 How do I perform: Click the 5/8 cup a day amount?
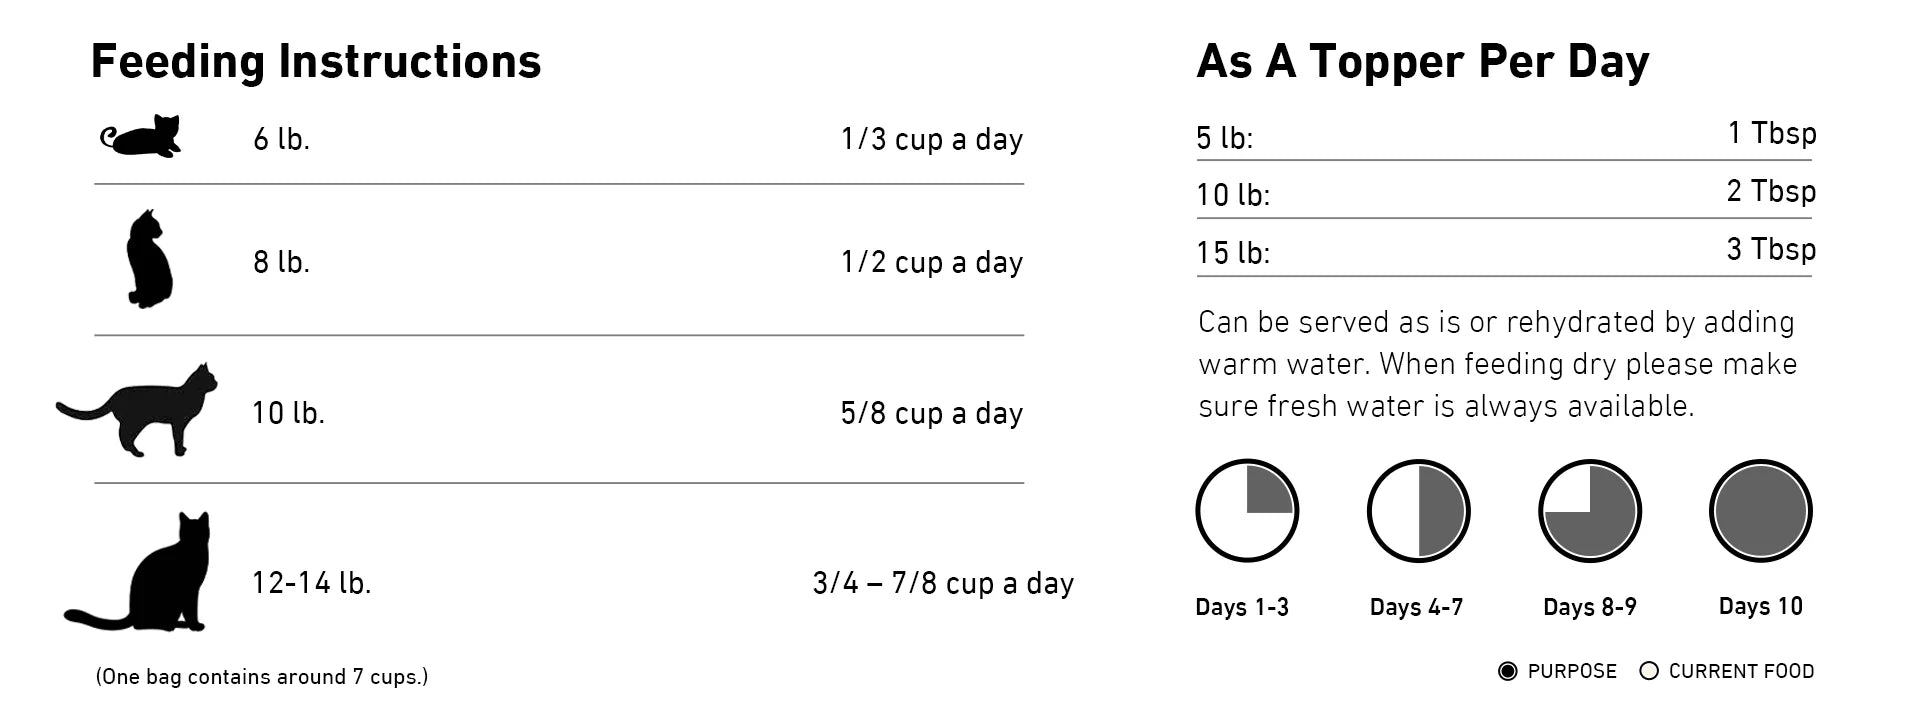click(932, 413)
